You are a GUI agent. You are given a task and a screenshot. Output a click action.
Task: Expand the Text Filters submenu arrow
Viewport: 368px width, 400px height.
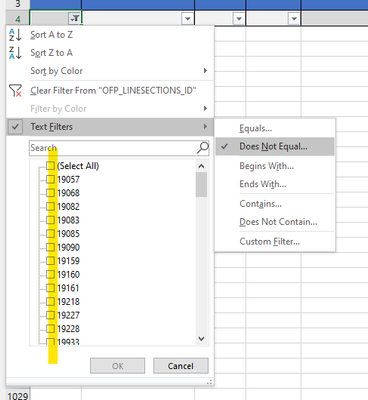(205, 127)
